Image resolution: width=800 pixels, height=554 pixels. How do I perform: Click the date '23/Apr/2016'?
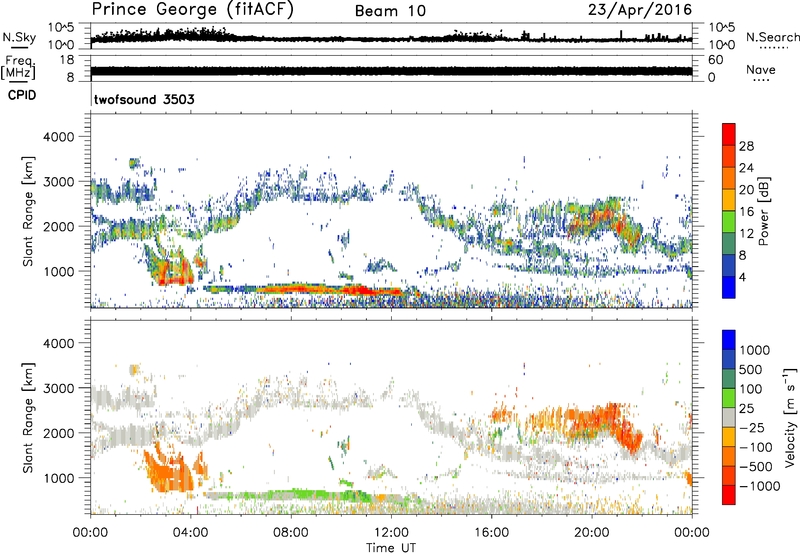(x=640, y=10)
